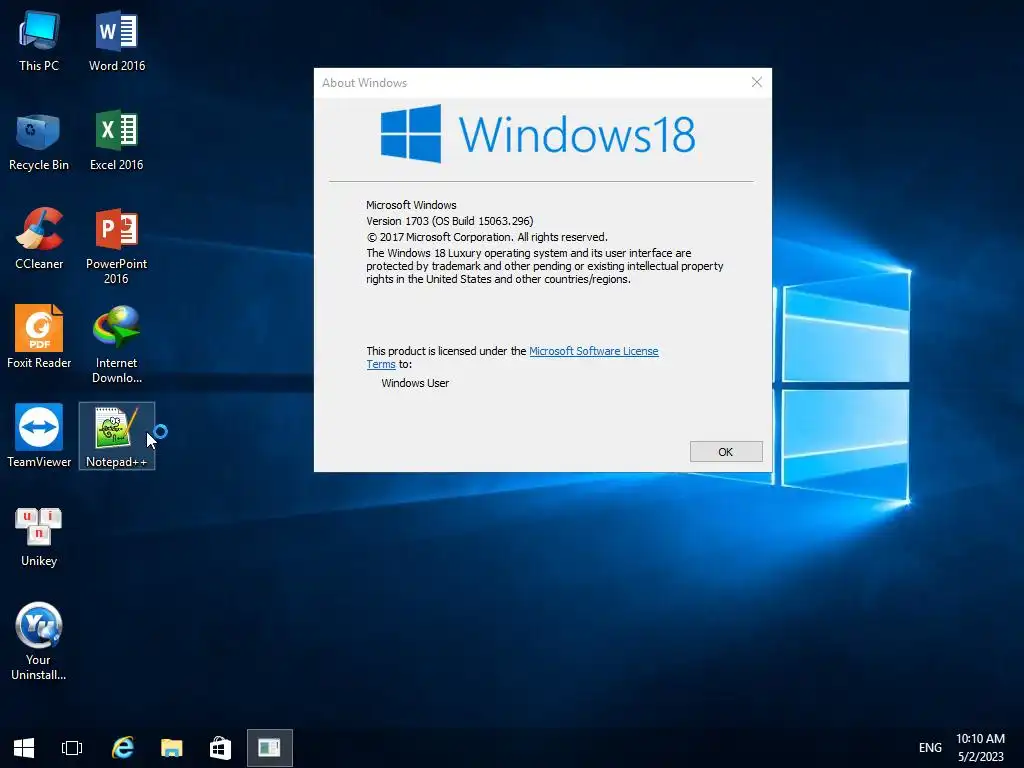The image size is (1024, 768).
Task: Click the Excel 2016 desktop shortcut
Action: tap(117, 140)
